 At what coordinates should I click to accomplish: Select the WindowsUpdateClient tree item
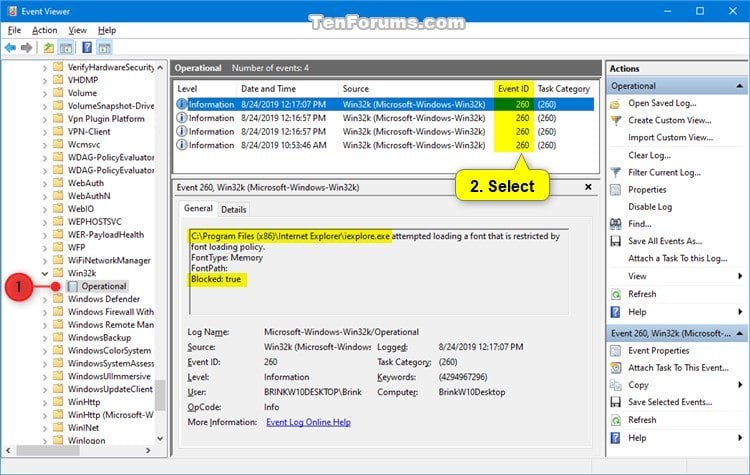click(110, 389)
